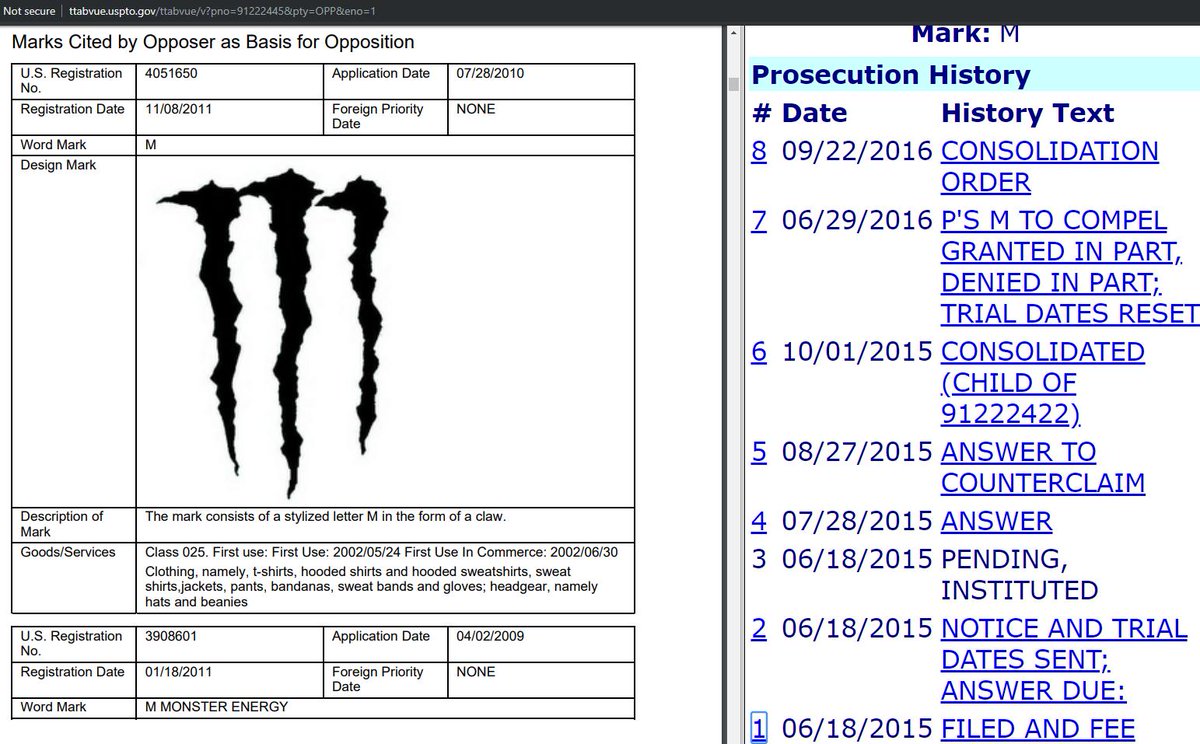Select registration date 01/18/2011
Screen dimensions: 1200x744
coord(178,672)
